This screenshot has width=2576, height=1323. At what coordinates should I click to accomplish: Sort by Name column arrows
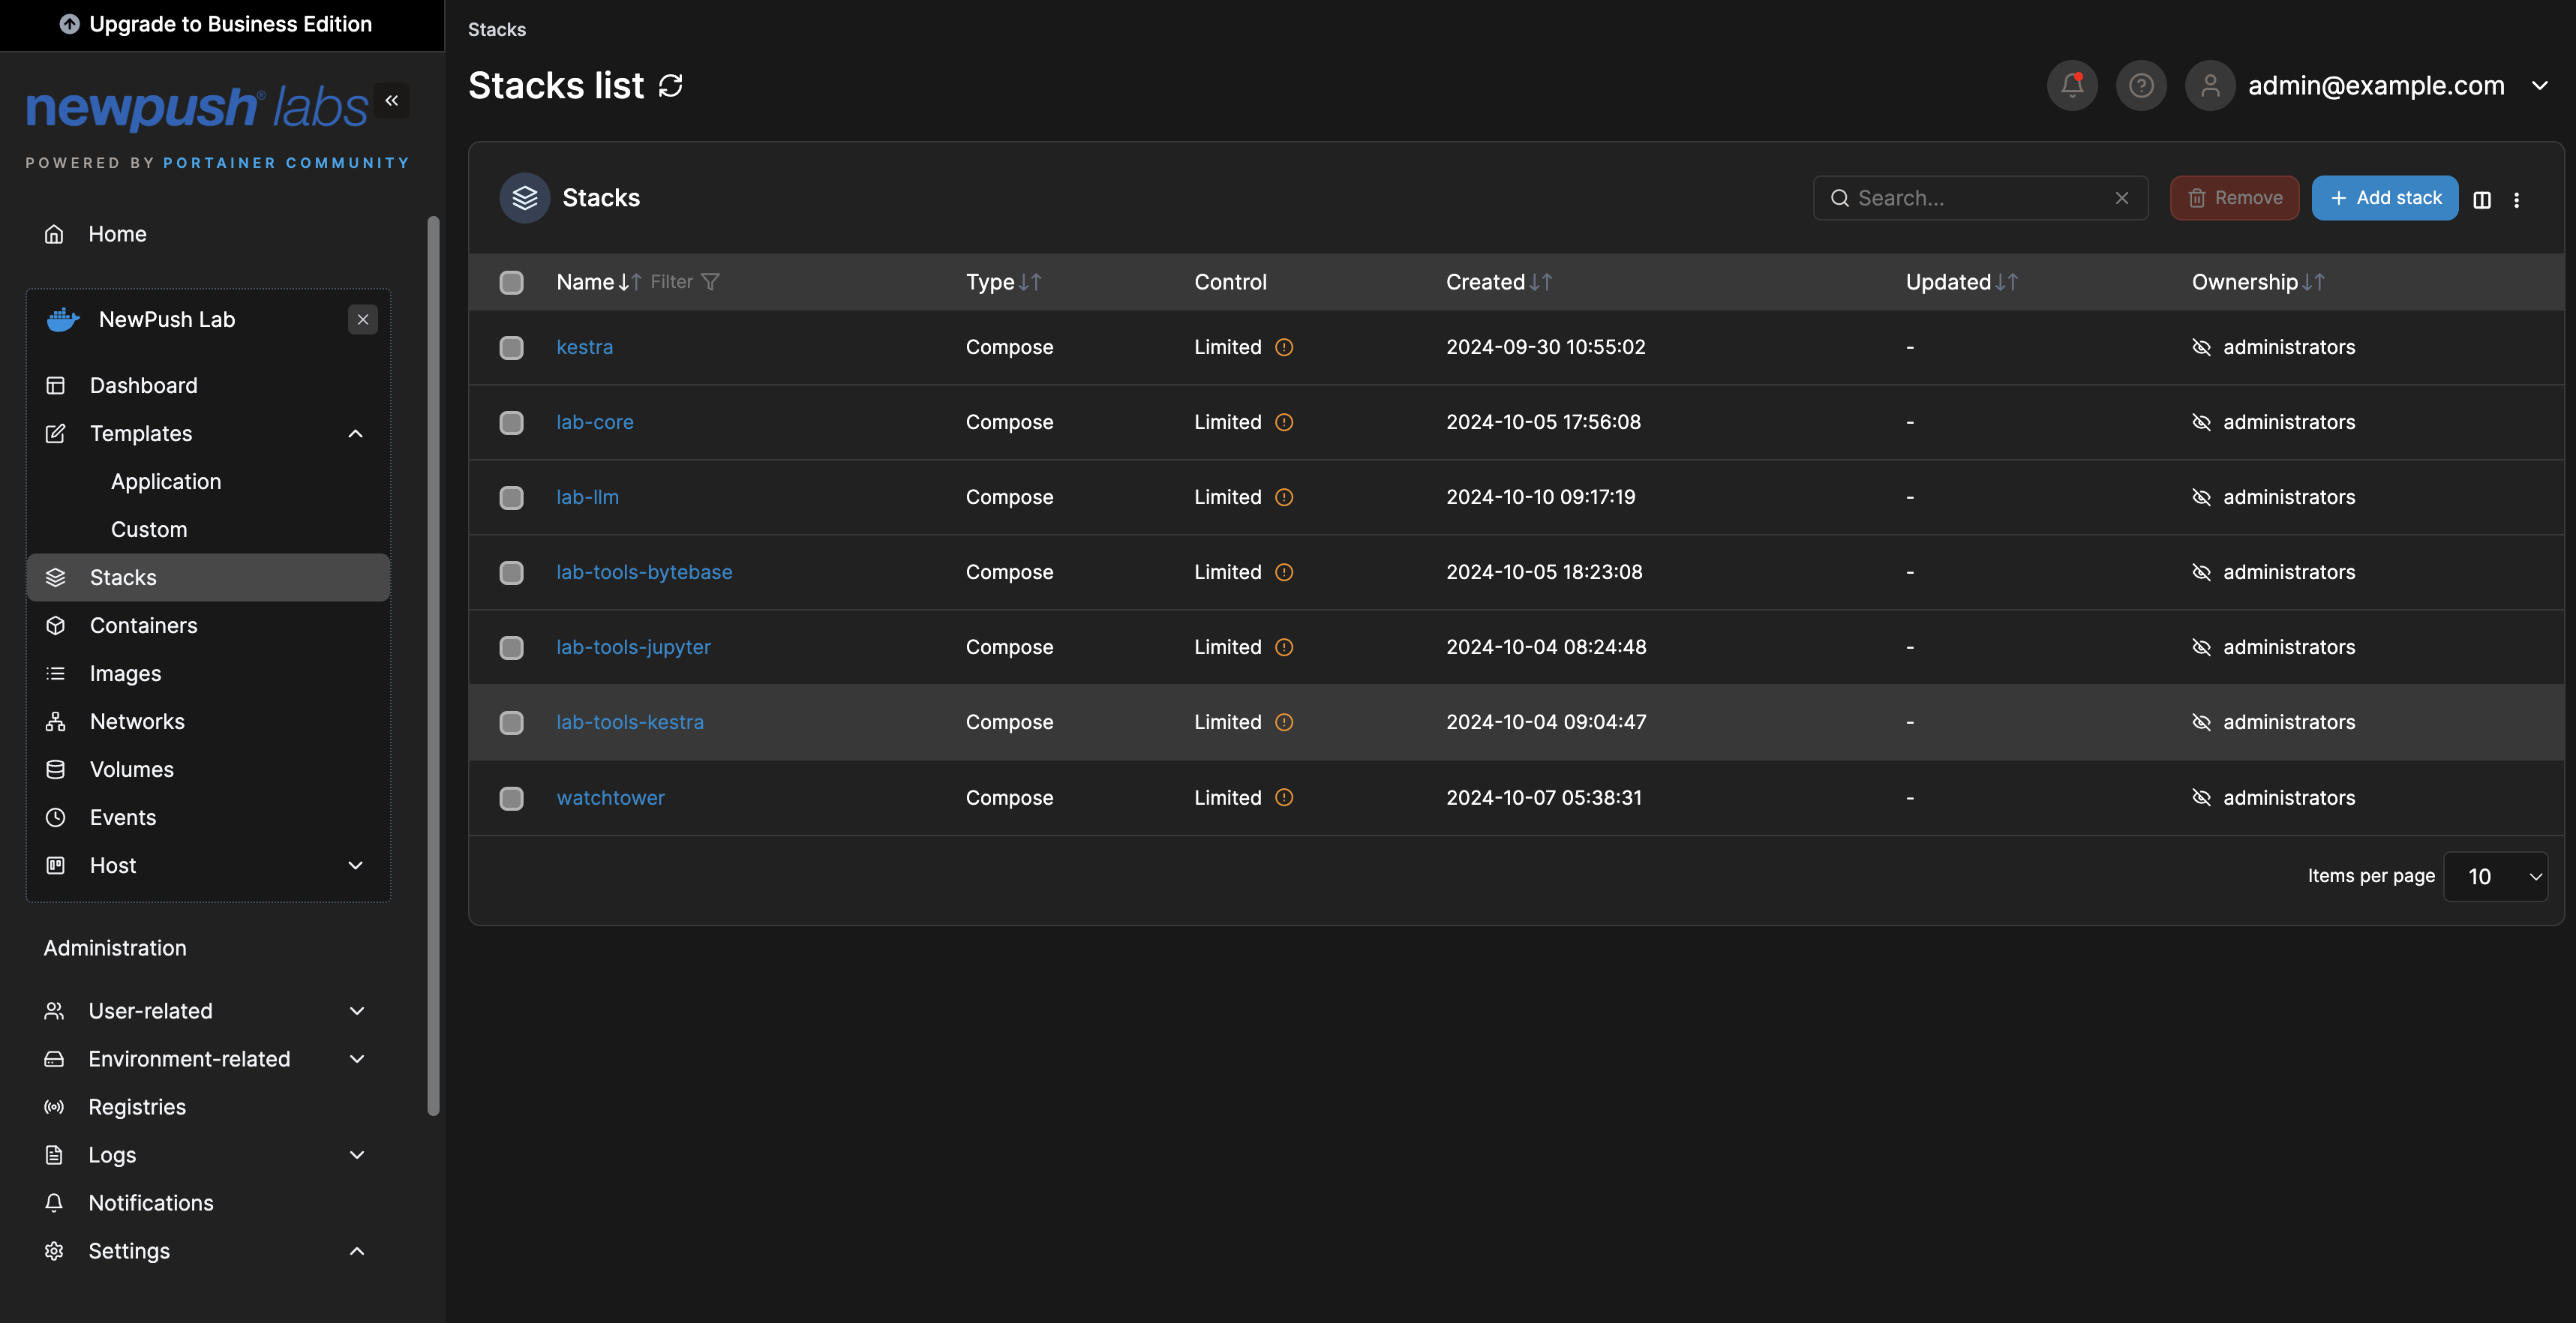630,282
